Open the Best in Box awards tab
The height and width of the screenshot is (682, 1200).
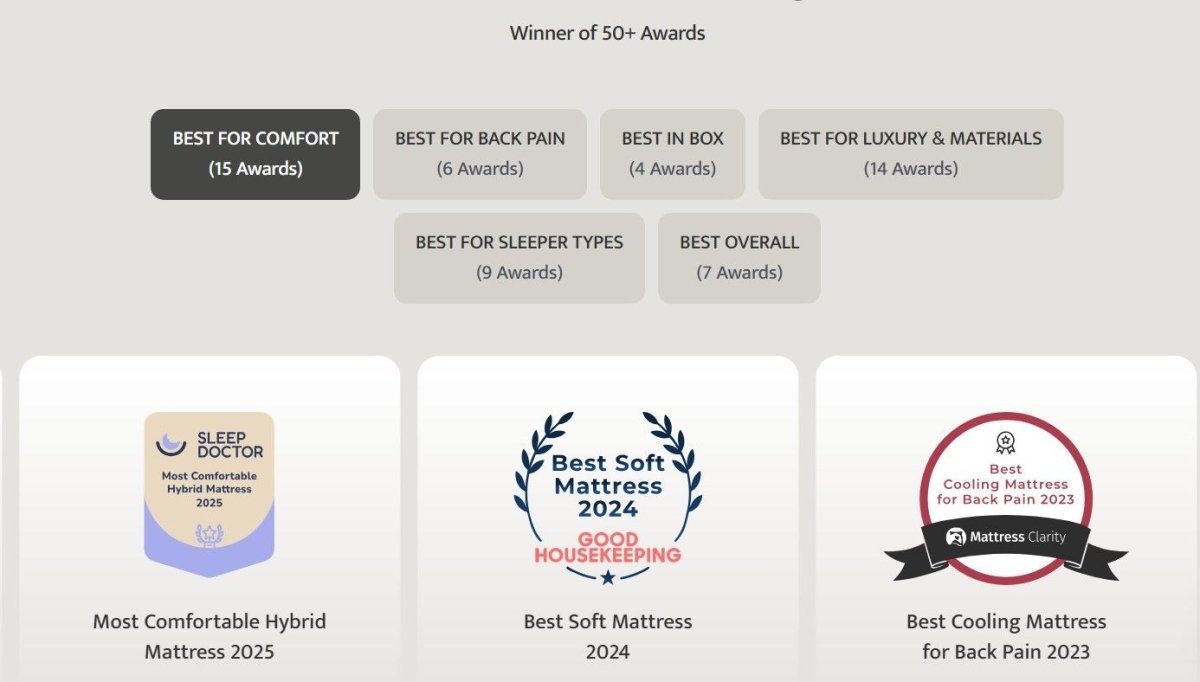click(672, 154)
